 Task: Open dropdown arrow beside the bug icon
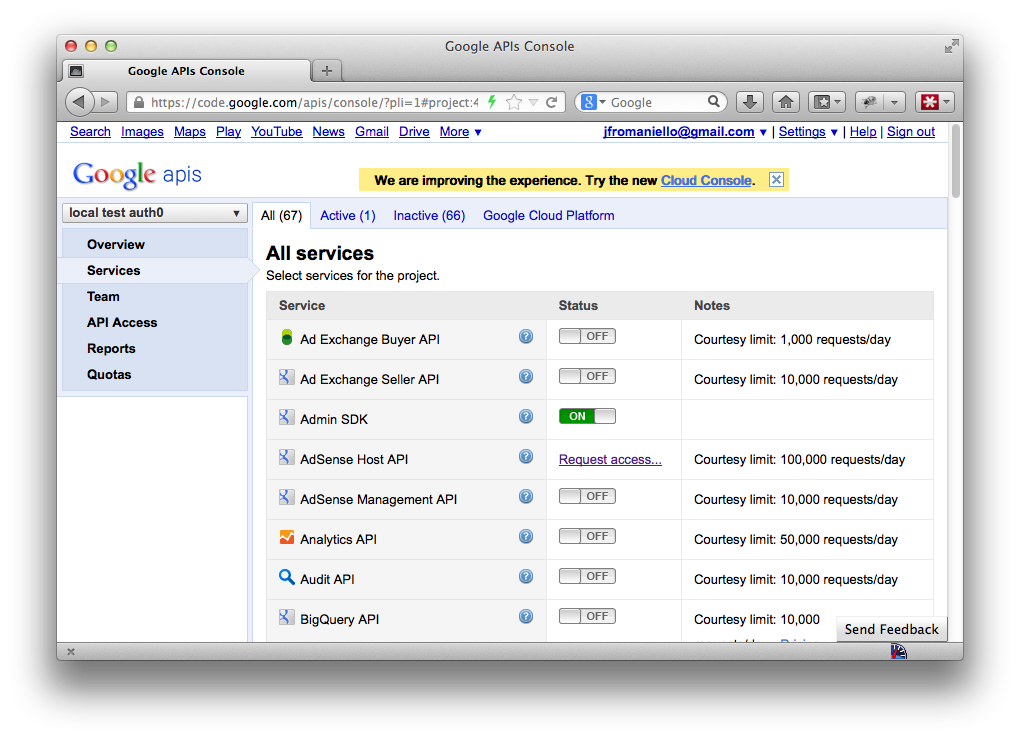click(894, 102)
